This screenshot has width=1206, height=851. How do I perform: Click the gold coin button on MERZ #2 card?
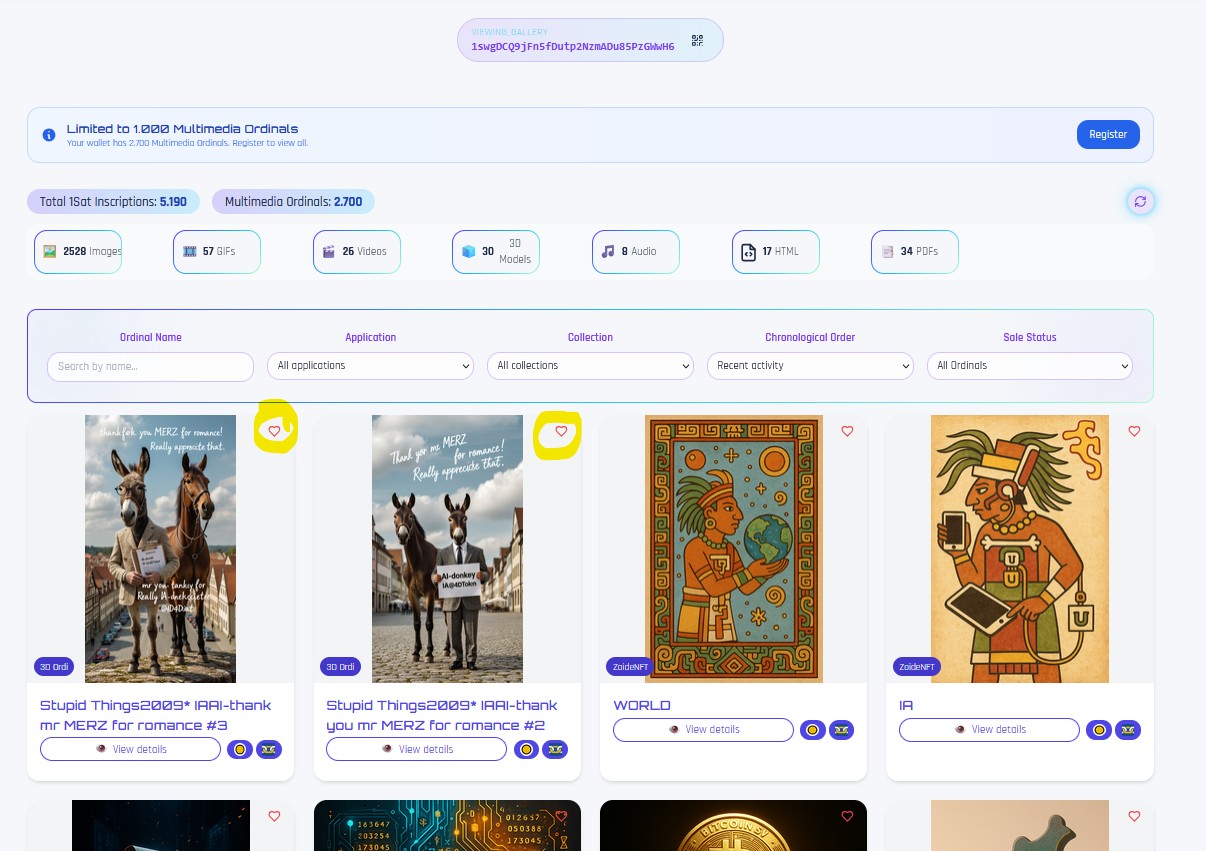[x=526, y=749]
